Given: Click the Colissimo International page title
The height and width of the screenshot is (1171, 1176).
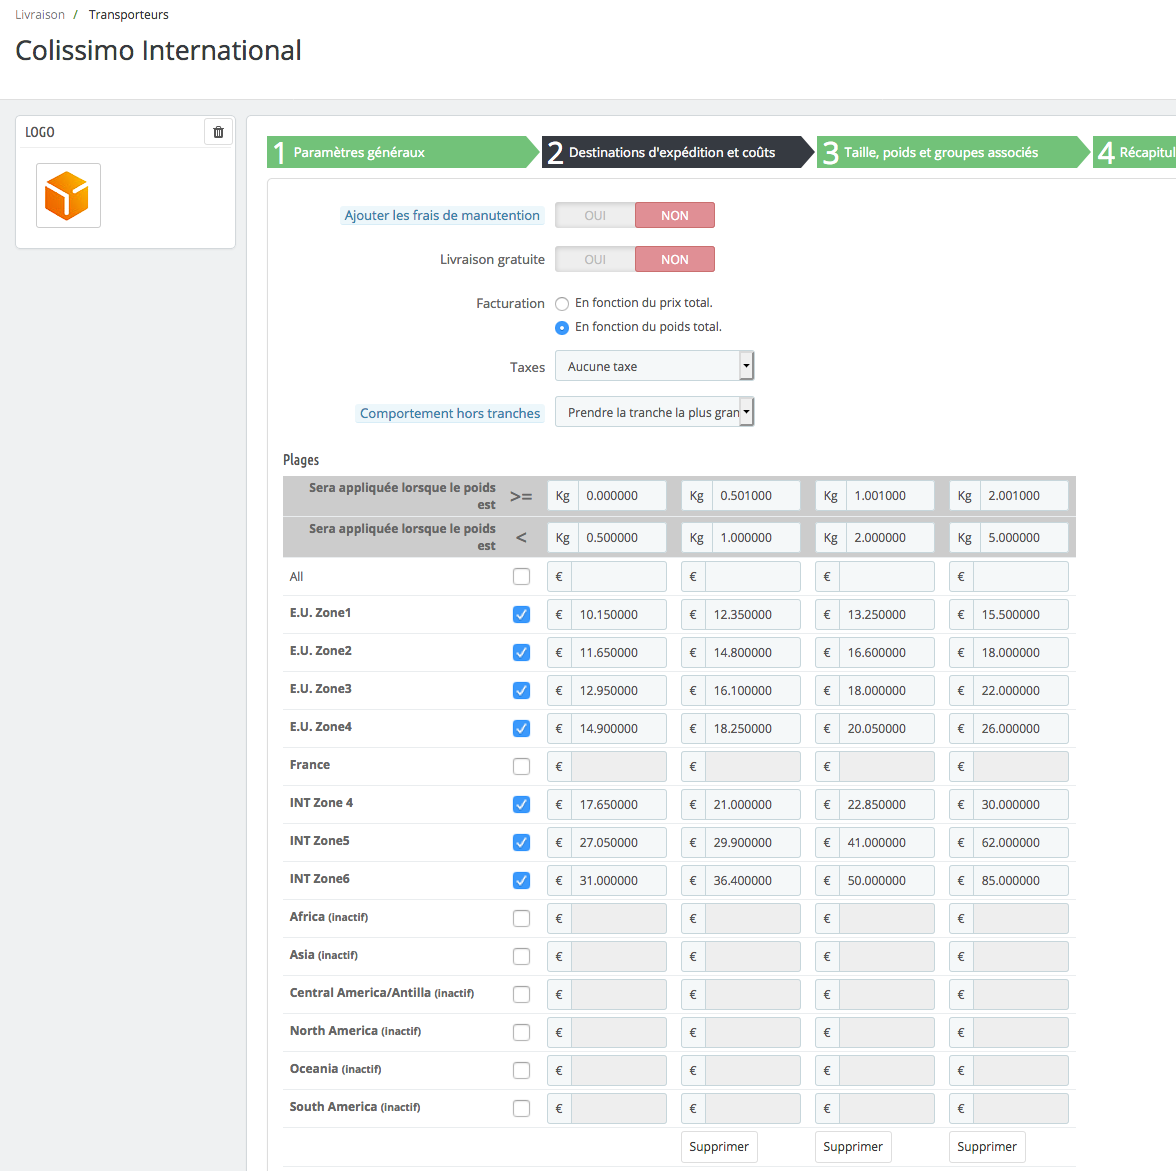Looking at the screenshot, I should pyautogui.click(x=158, y=51).
